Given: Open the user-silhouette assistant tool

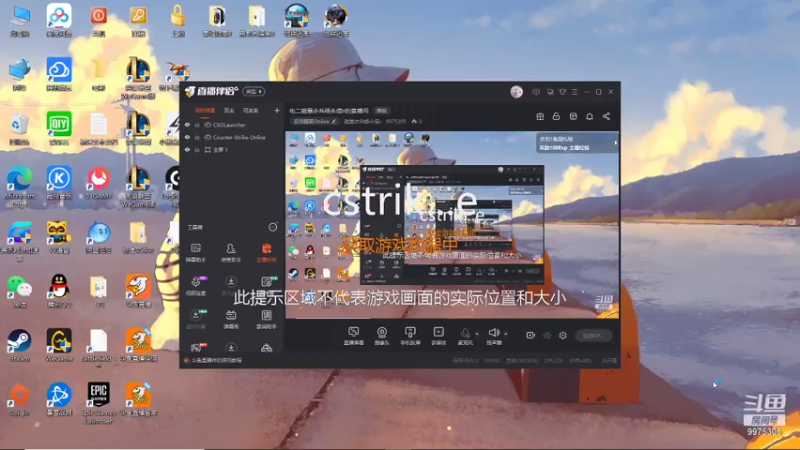Looking at the screenshot, I should (x=231, y=252).
